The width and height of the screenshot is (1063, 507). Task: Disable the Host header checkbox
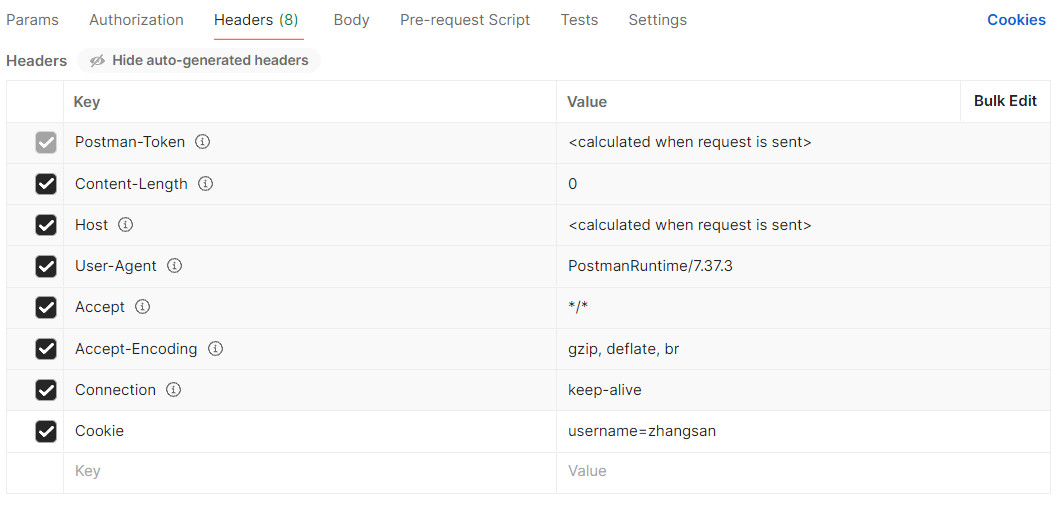(x=46, y=225)
